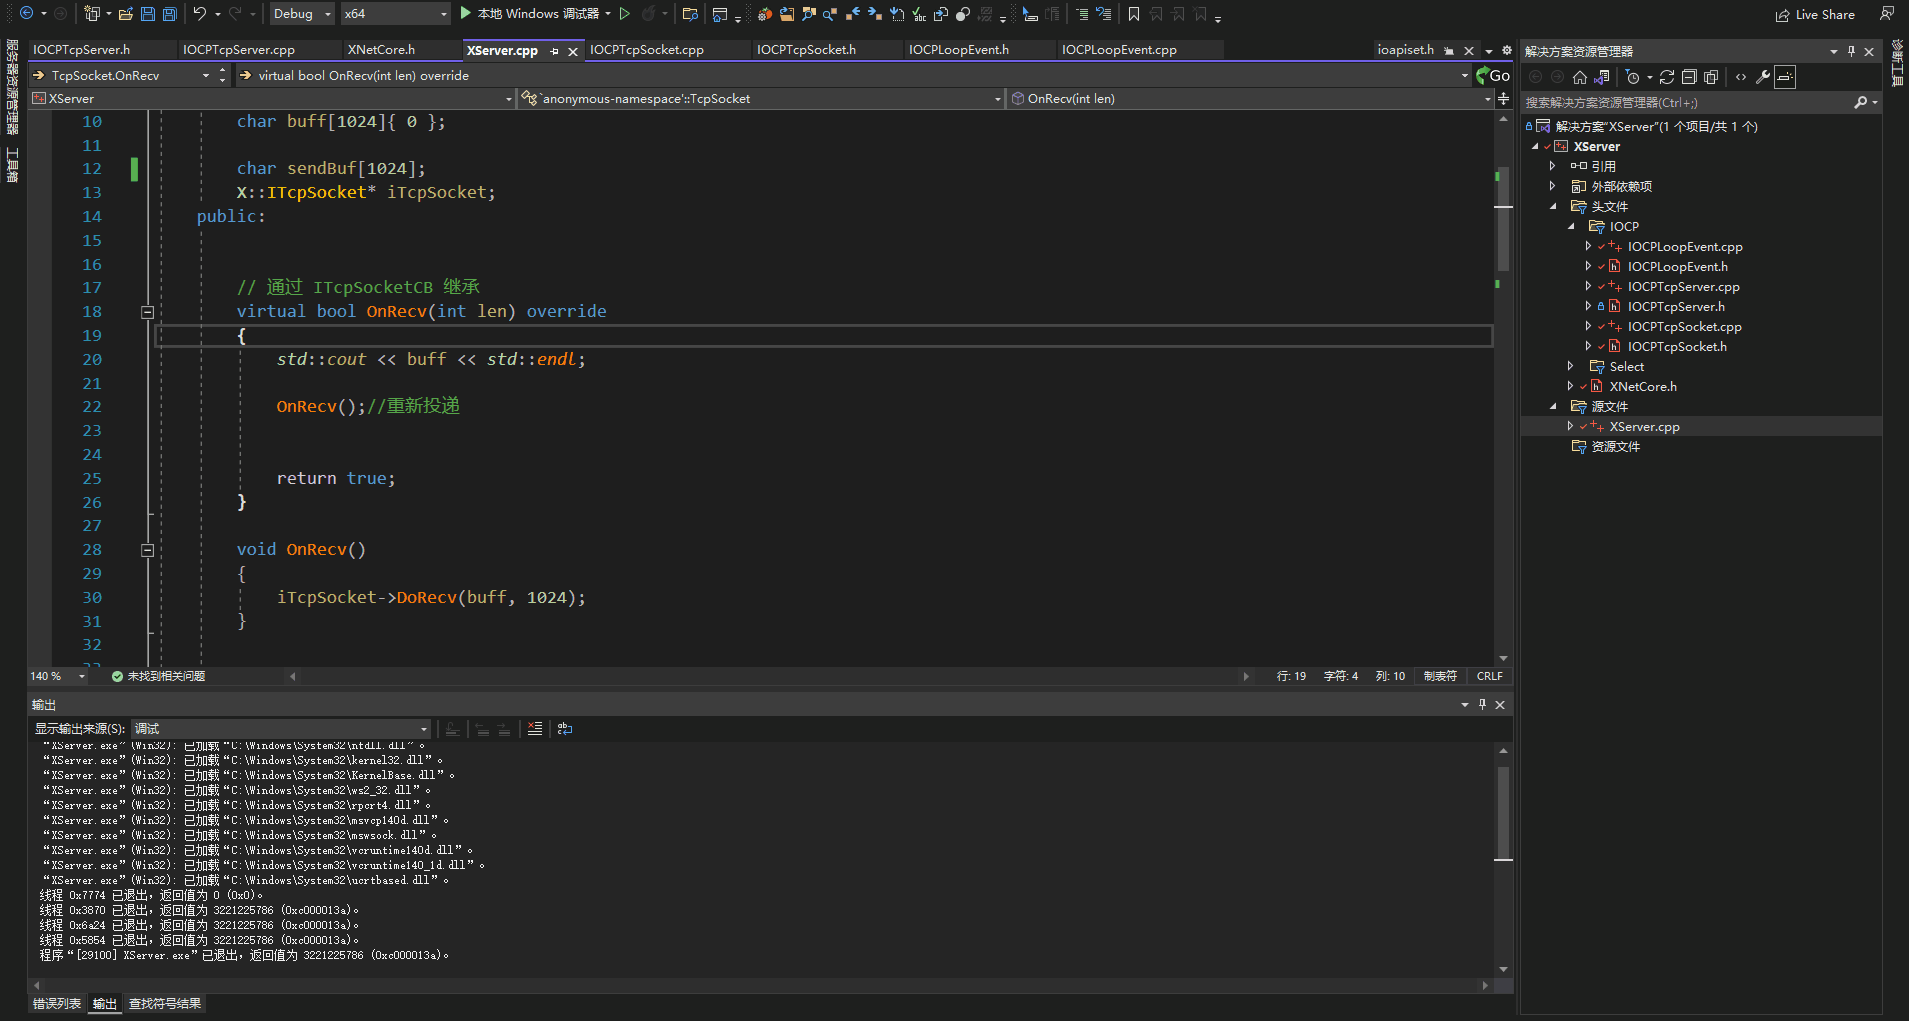Click the green Go button

tap(1493, 75)
